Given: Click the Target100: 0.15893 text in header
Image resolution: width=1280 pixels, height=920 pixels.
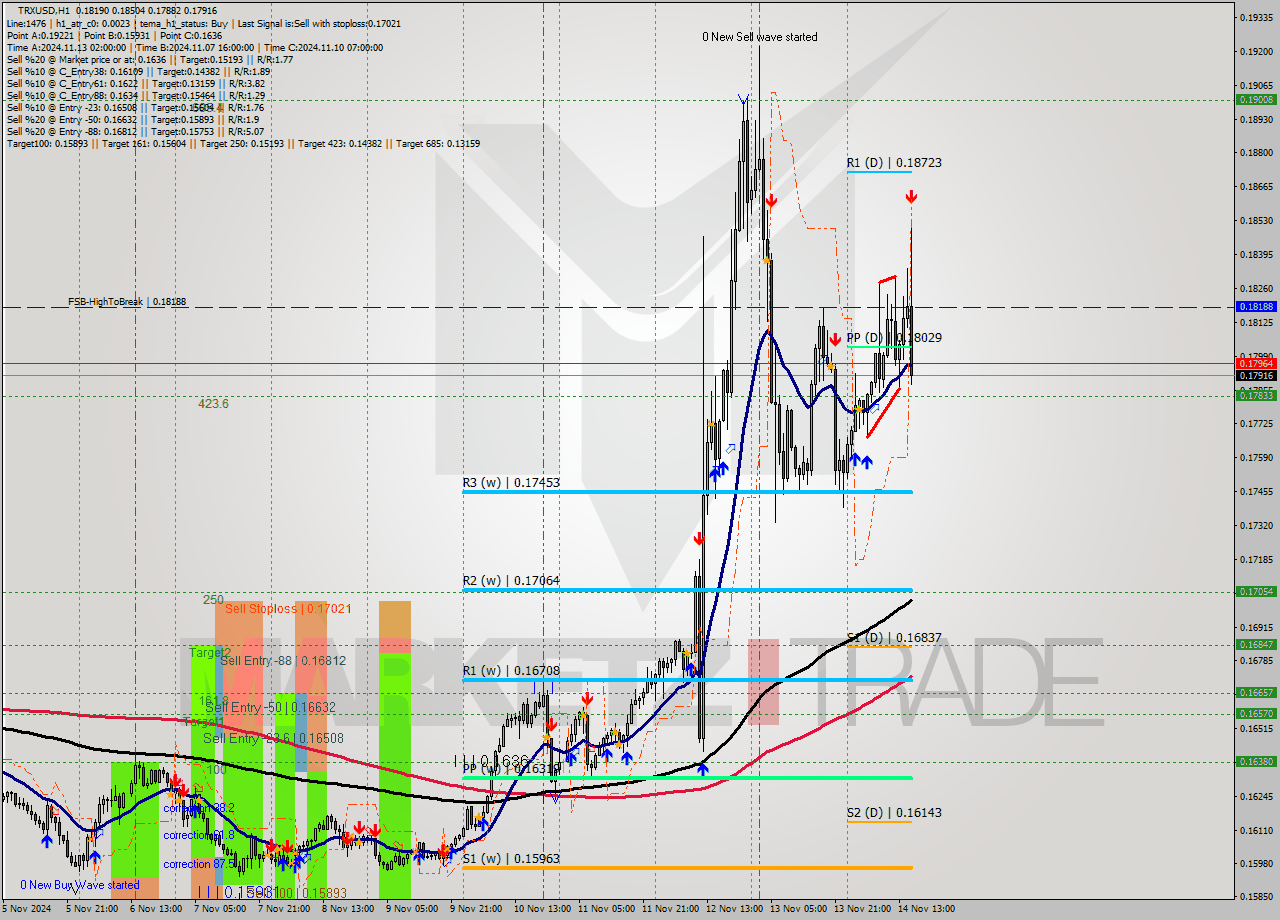Looking at the screenshot, I should [49, 144].
